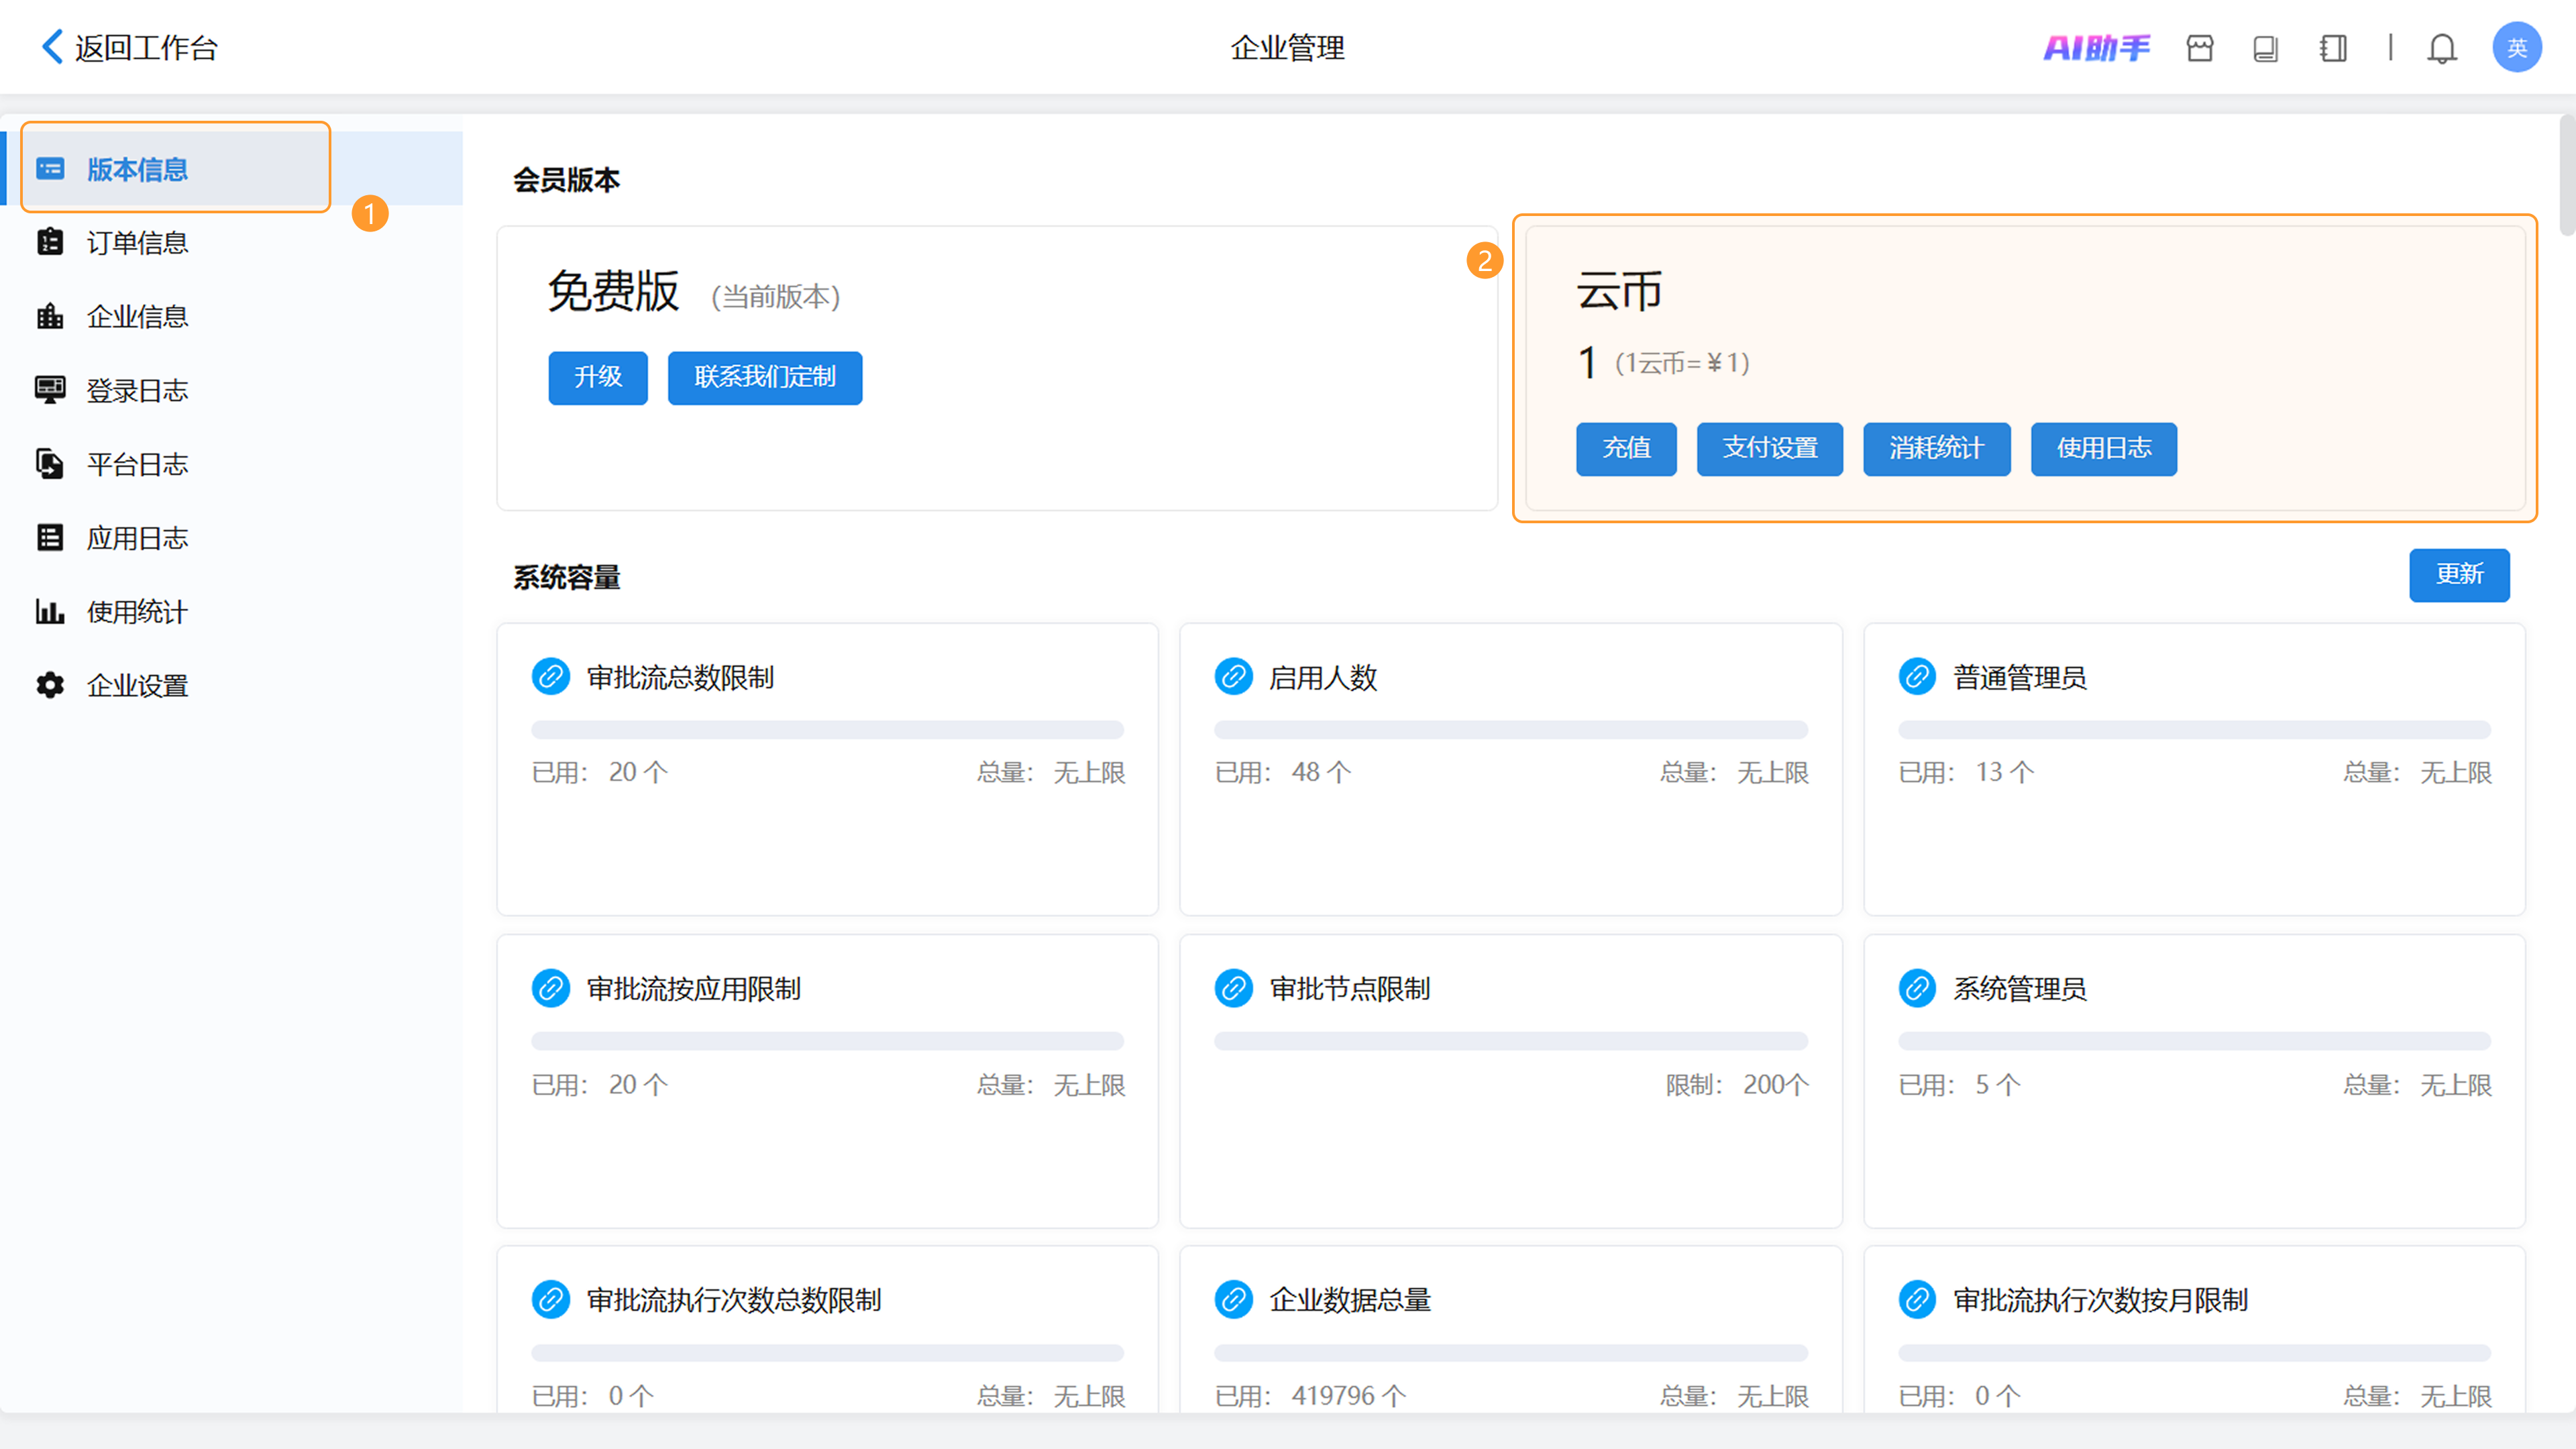
Task: Click the 使用统计 bar chart icon
Action: [x=50, y=611]
